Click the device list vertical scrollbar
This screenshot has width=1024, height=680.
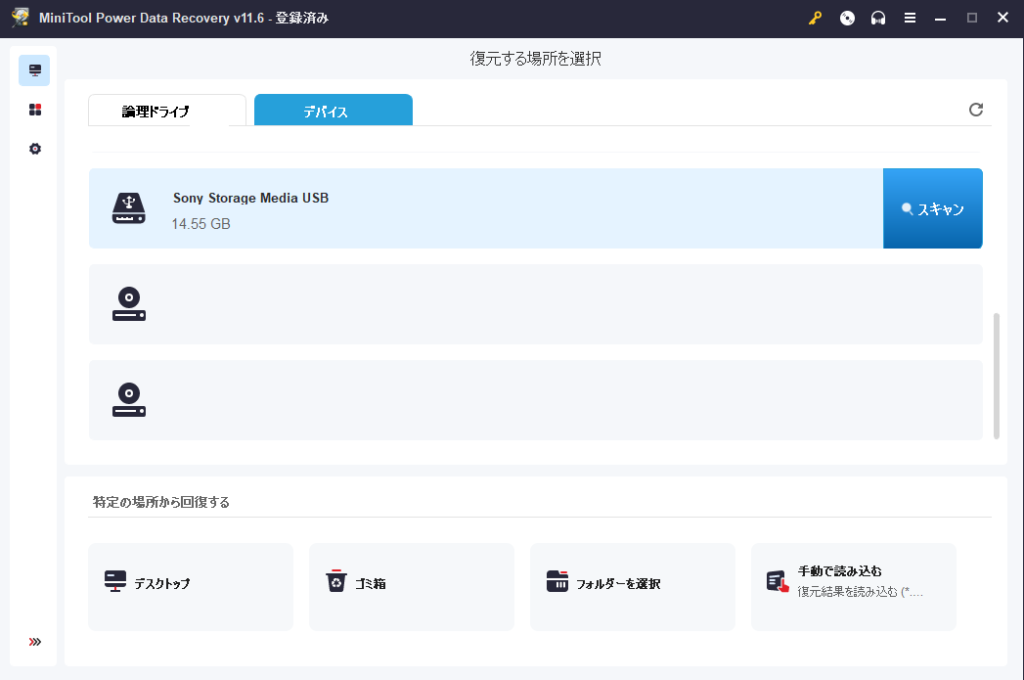(997, 376)
